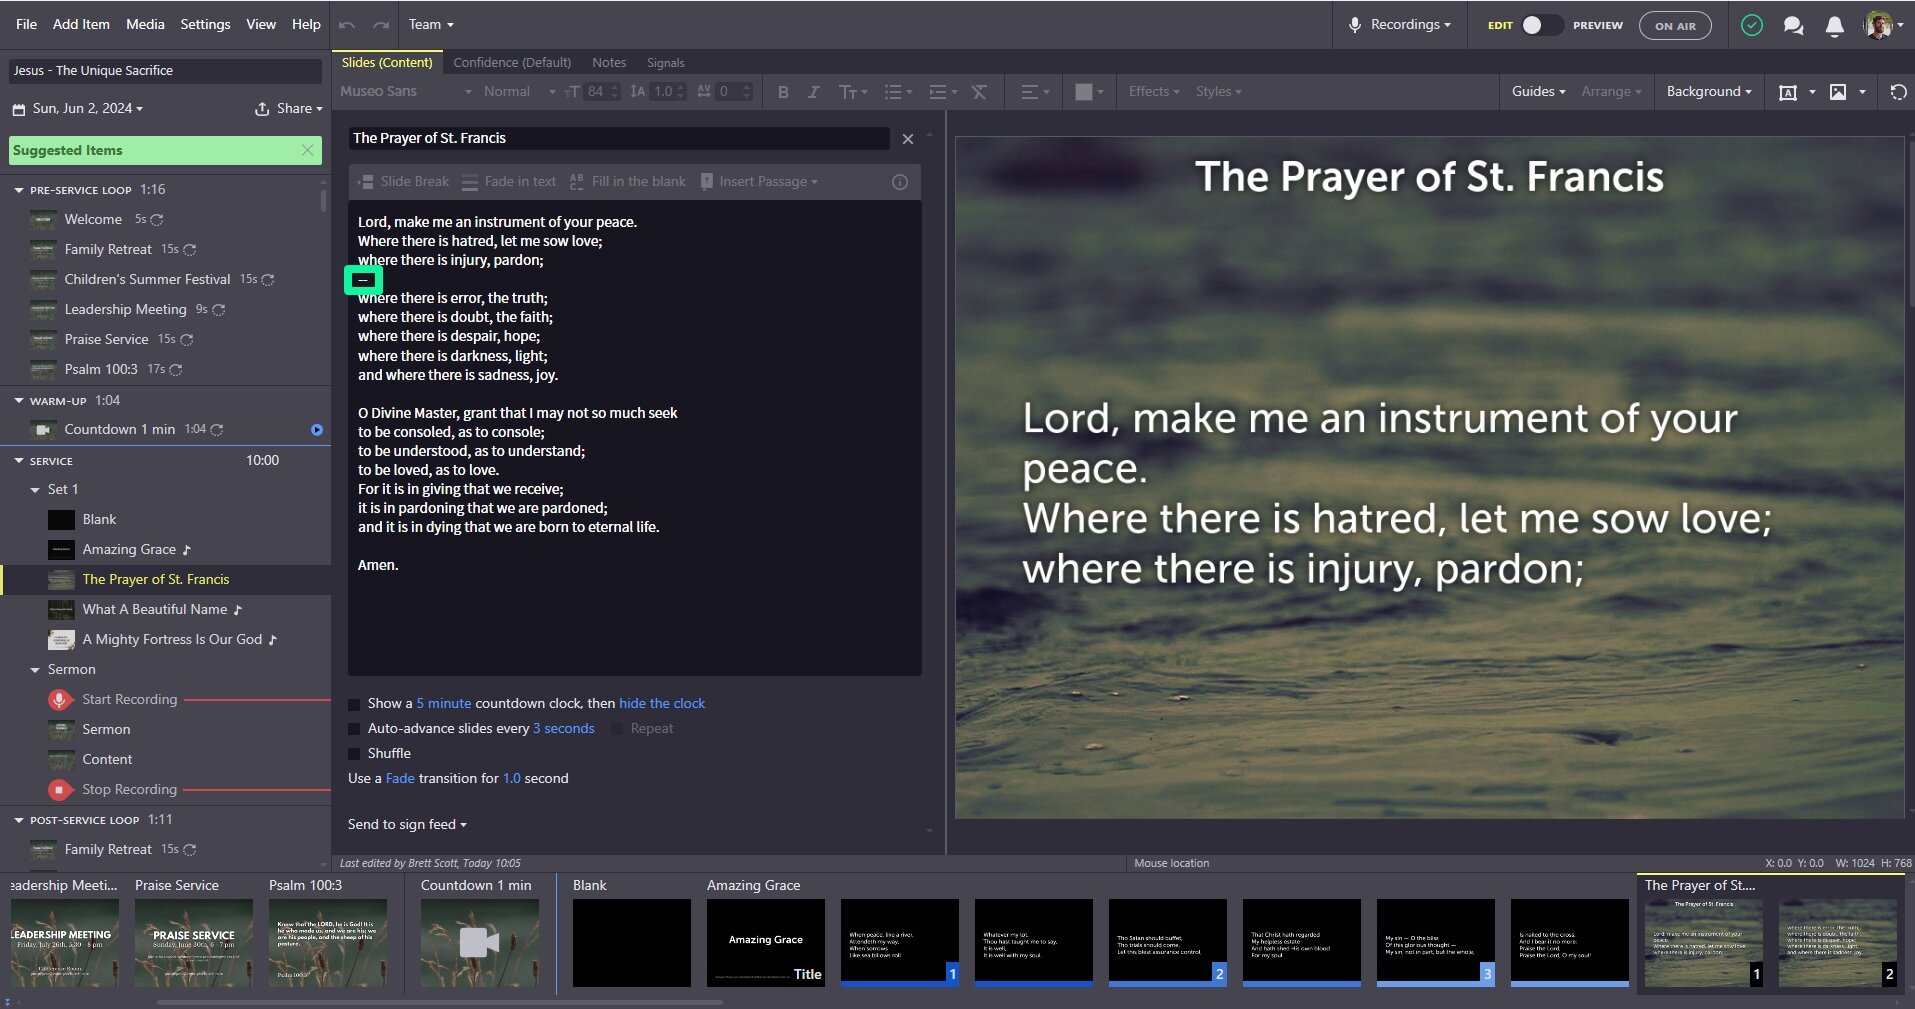
Task: Toggle the ON AIR button
Action: [1675, 26]
